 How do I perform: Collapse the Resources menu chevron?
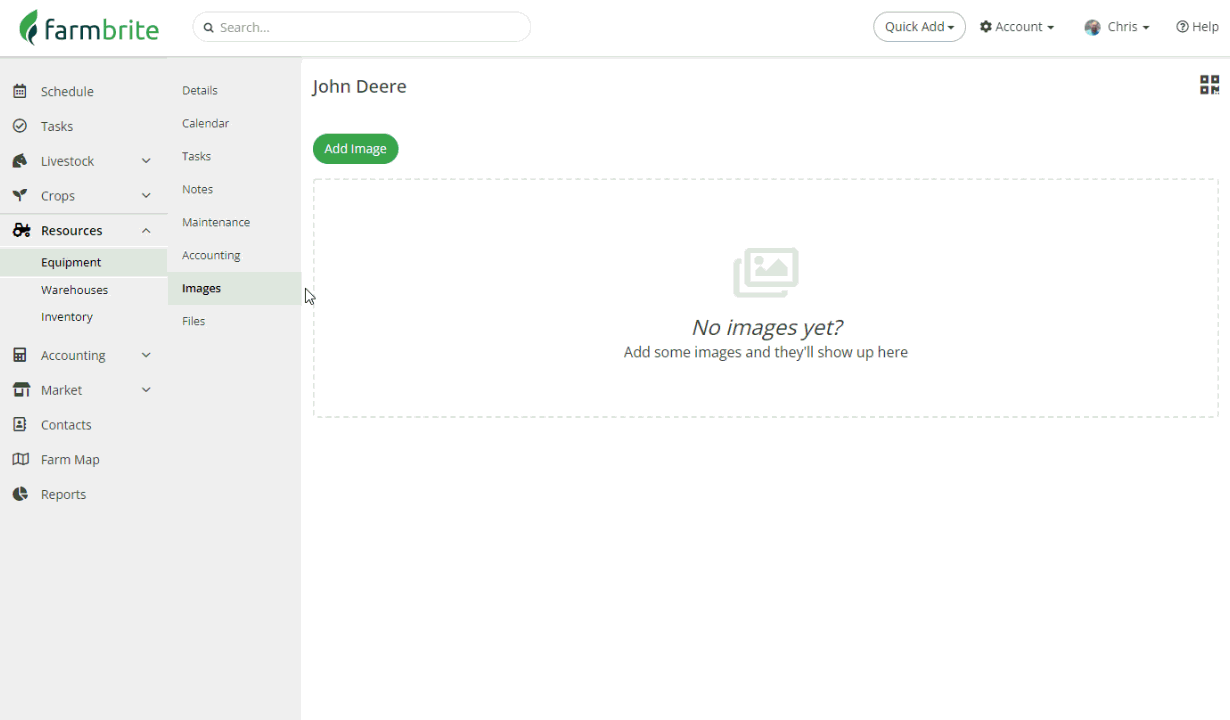click(x=146, y=230)
